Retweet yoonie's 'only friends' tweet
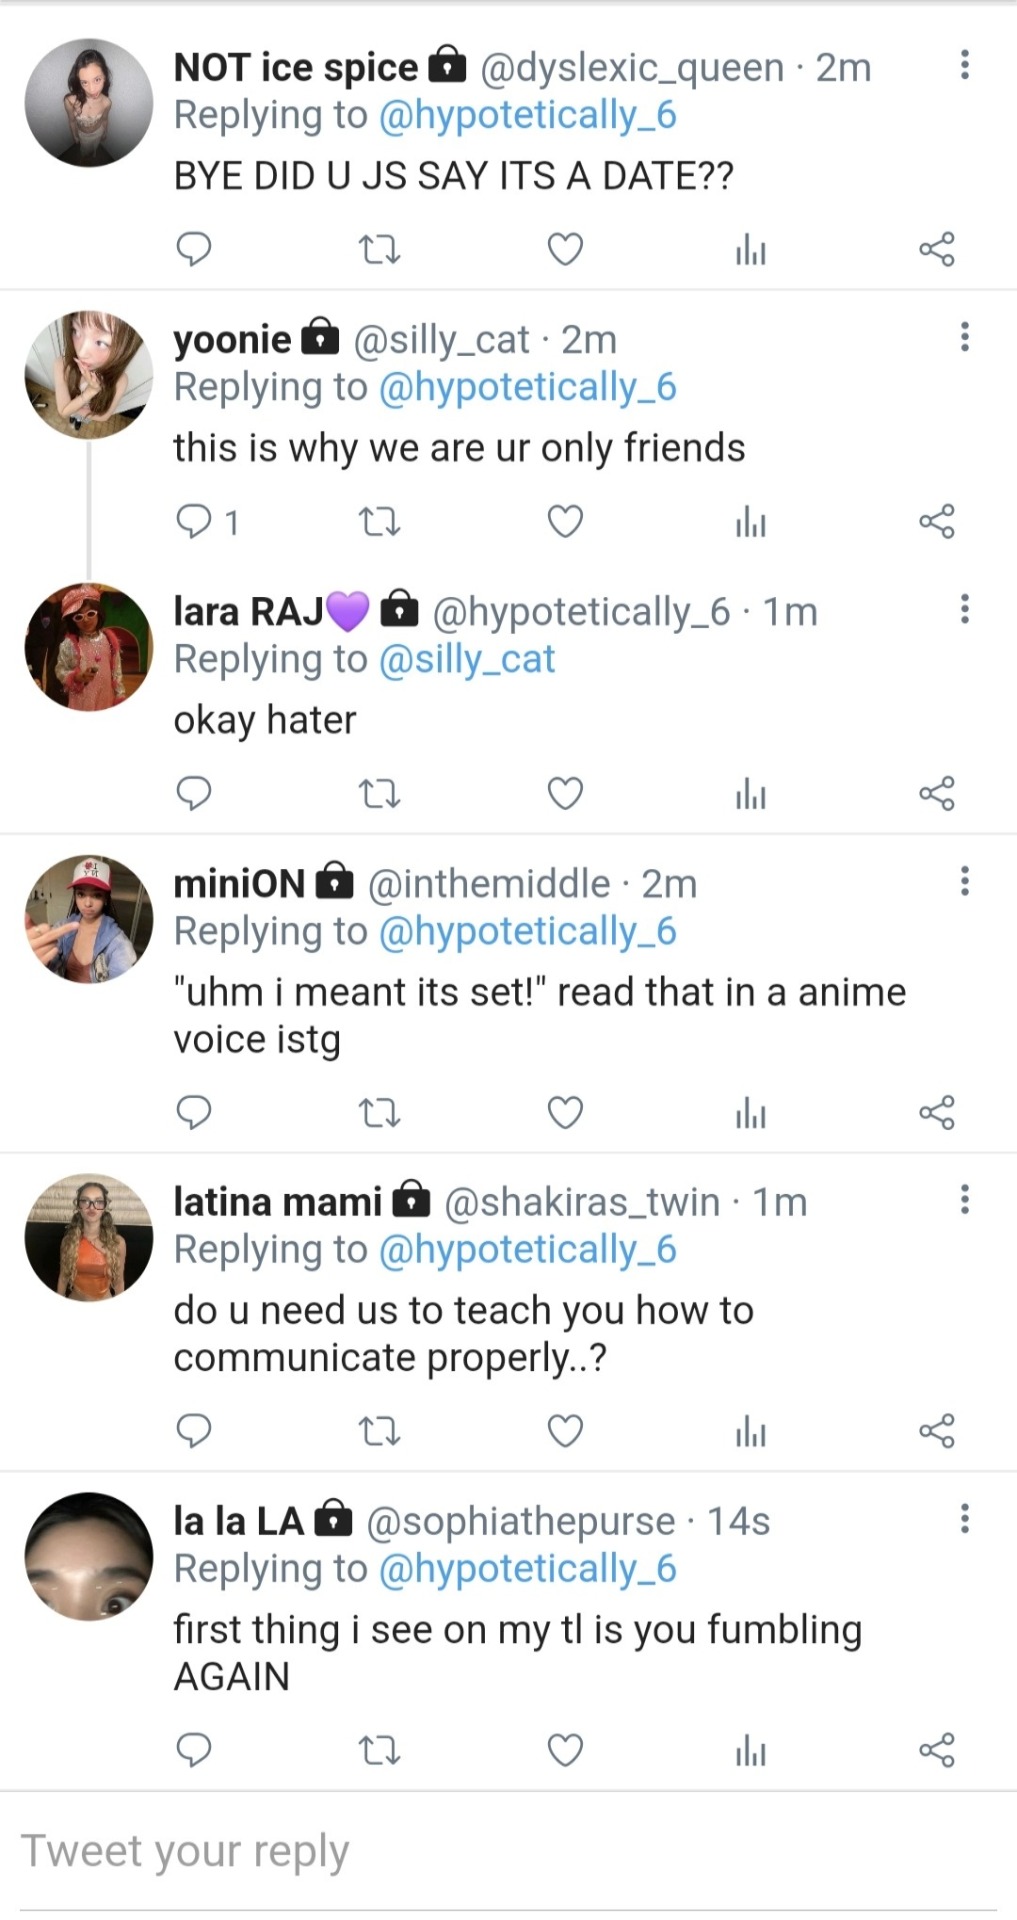The width and height of the screenshot is (1017, 1920). (x=379, y=521)
